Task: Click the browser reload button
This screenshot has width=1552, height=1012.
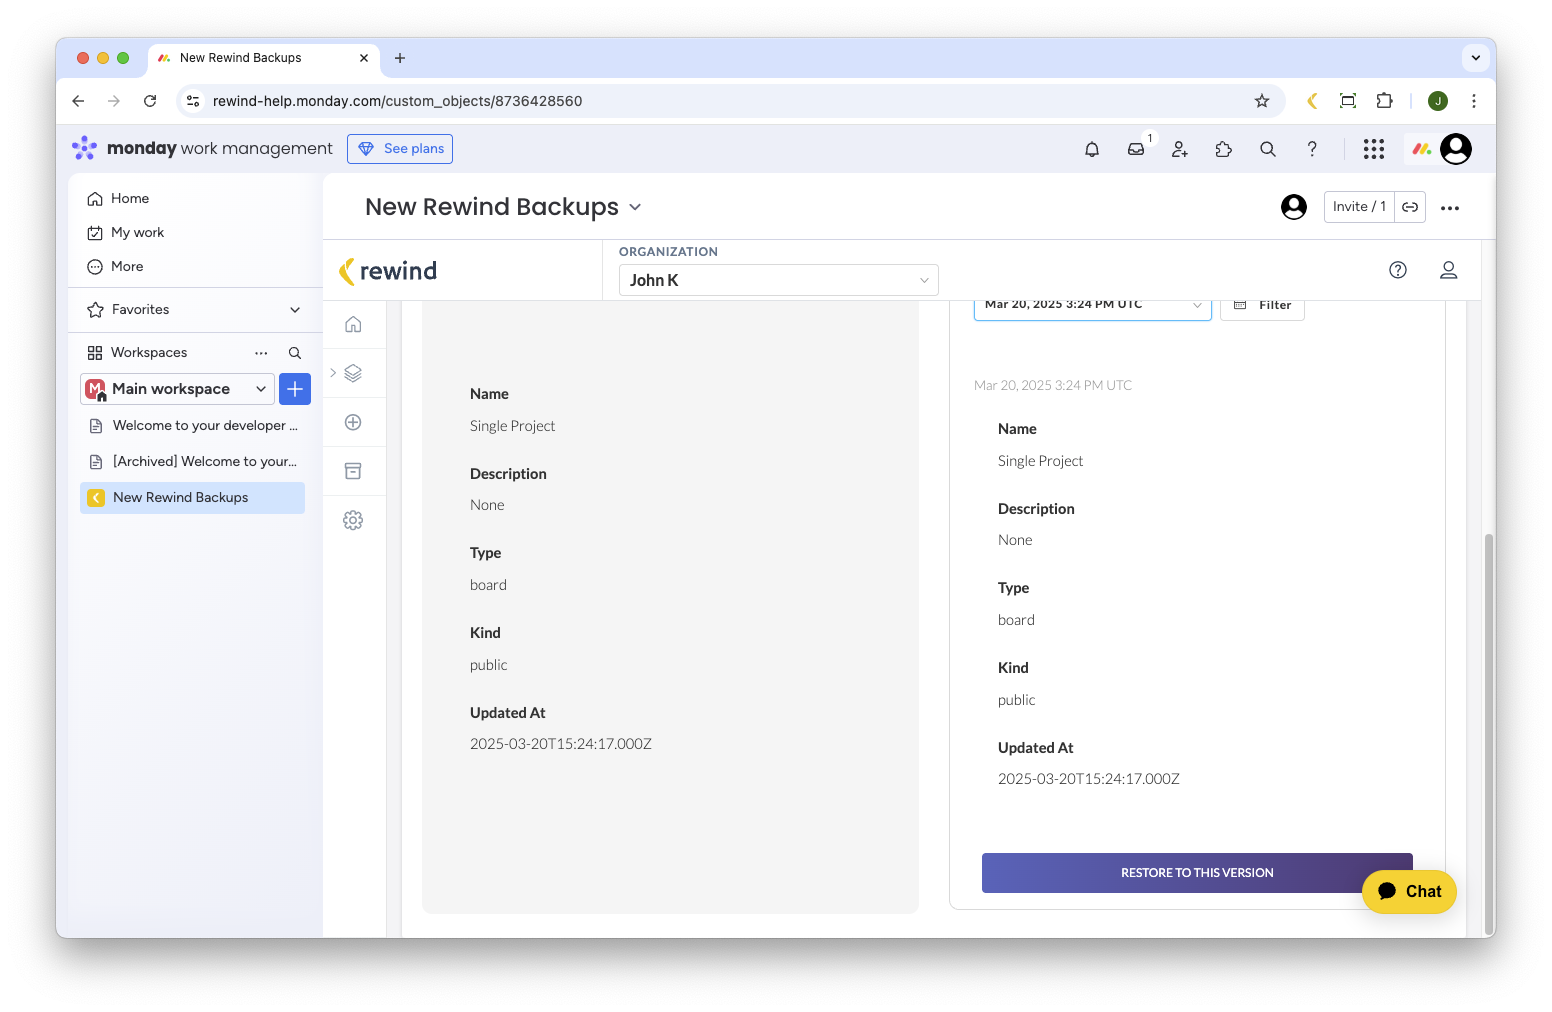Action: click(150, 101)
